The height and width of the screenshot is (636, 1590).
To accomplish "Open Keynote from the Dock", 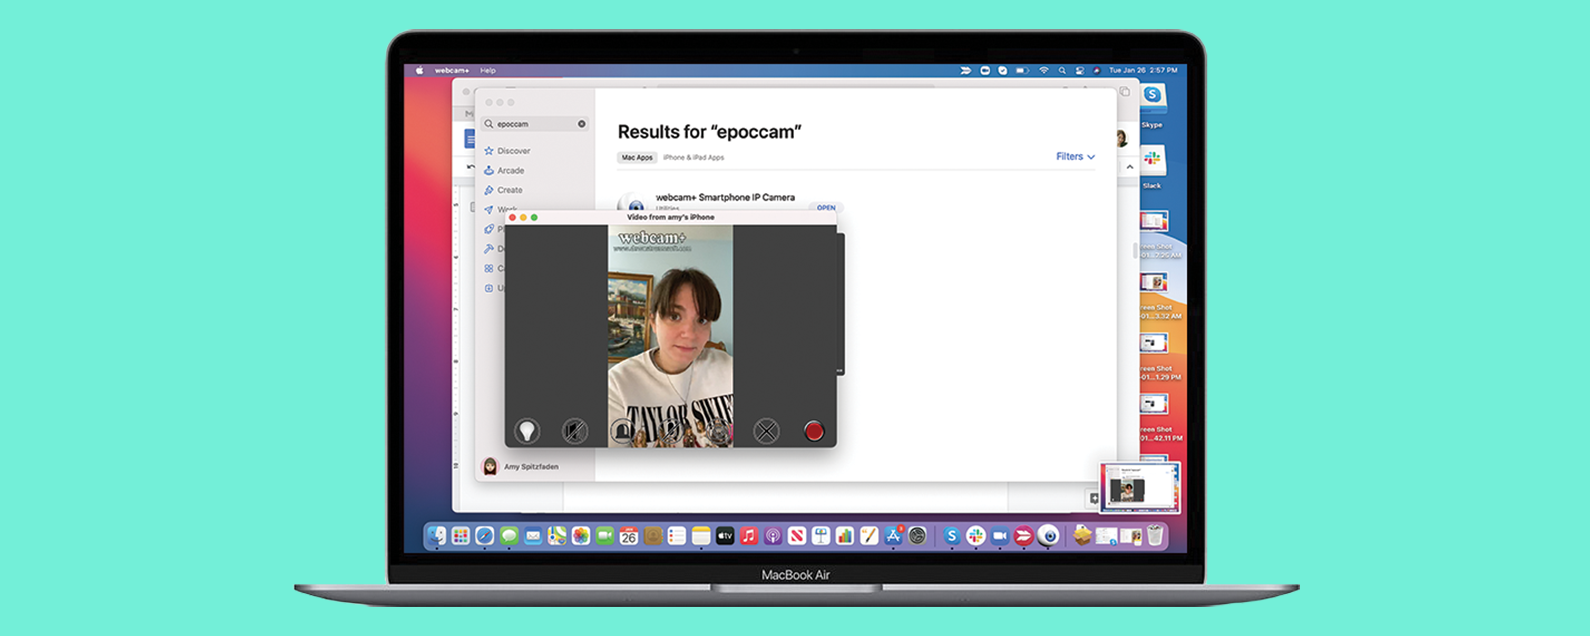I will (x=821, y=536).
